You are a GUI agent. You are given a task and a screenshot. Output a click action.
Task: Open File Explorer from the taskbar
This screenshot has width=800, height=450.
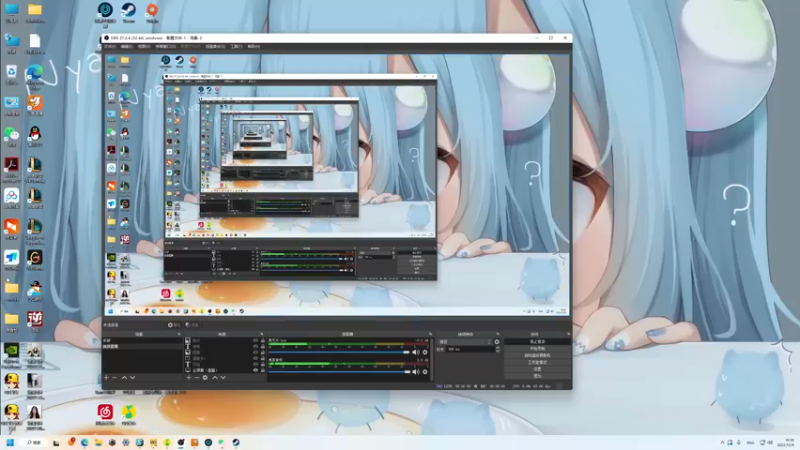pos(98,442)
